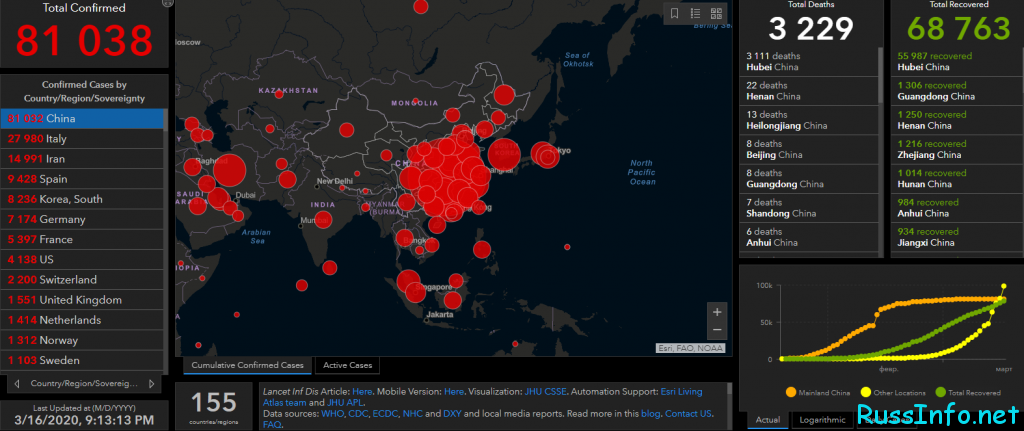
Task: Open the NHC data source link
Action: [x=412, y=414]
